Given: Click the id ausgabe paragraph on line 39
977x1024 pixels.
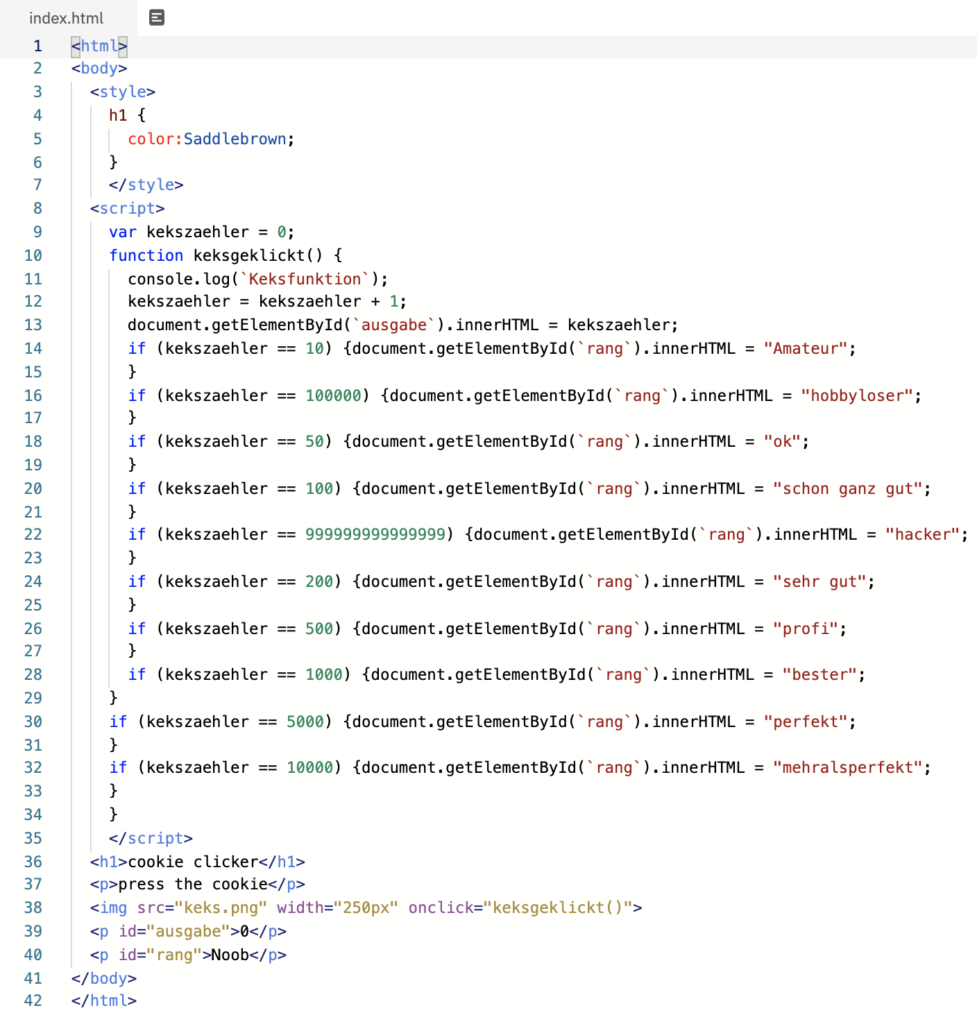Looking at the screenshot, I should click(x=188, y=931).
